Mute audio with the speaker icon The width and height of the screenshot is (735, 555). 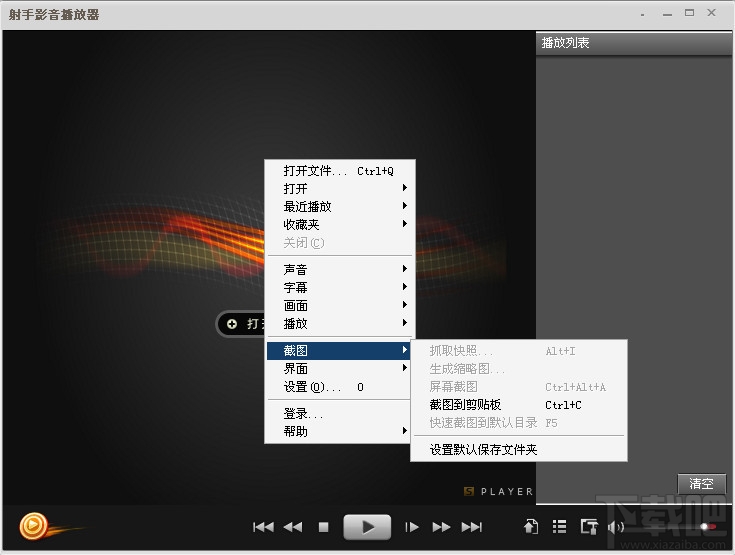tap(615, 527)
